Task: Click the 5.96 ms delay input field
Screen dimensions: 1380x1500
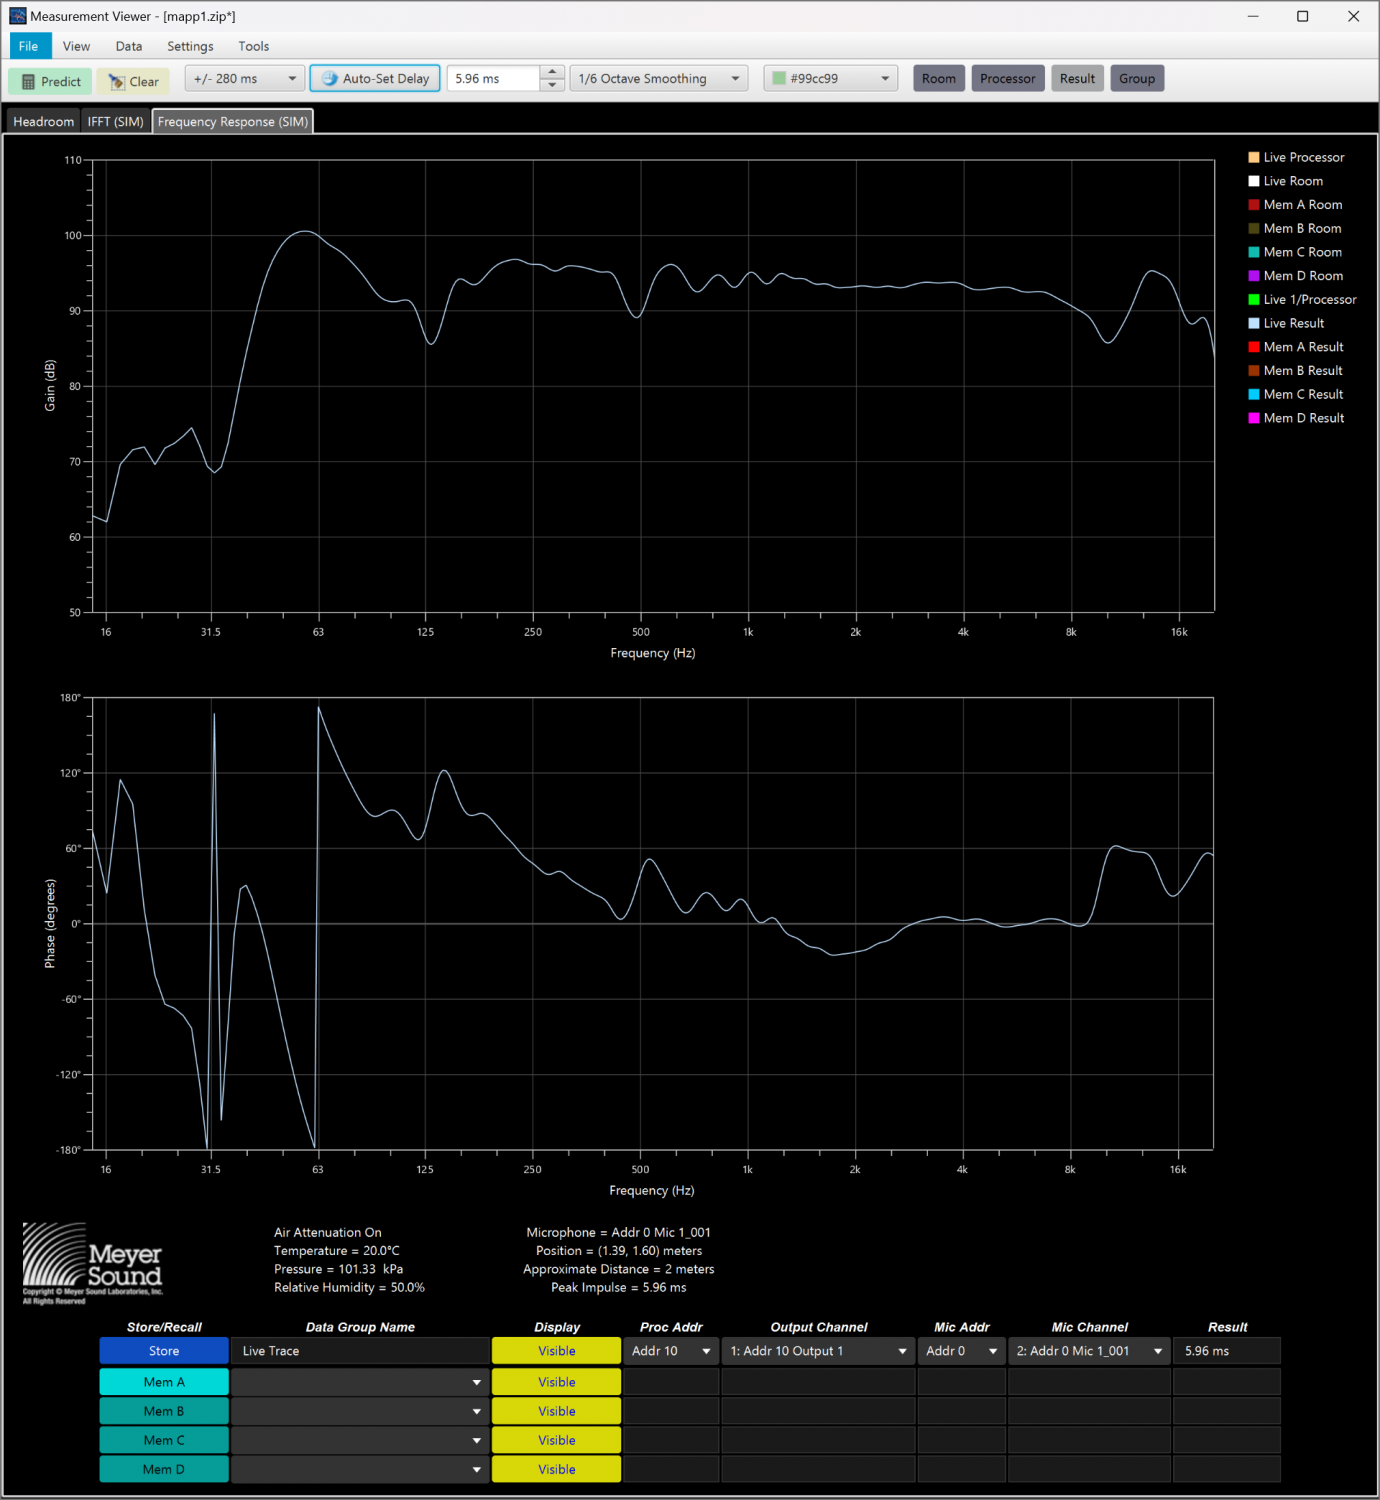Action: pyautogui.click(x=493, y=79)
